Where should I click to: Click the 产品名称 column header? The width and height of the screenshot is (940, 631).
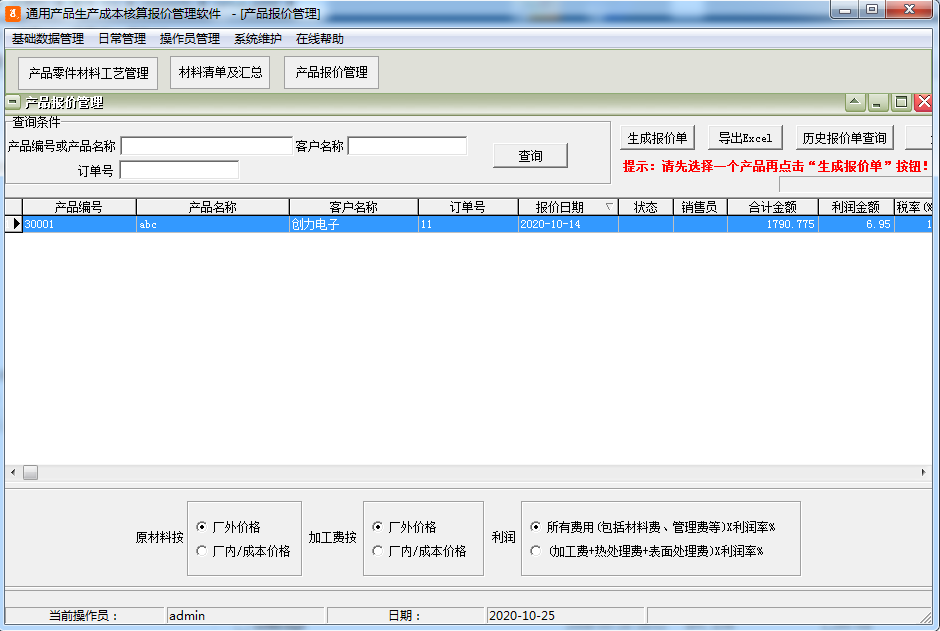click(x=213, y=207)
